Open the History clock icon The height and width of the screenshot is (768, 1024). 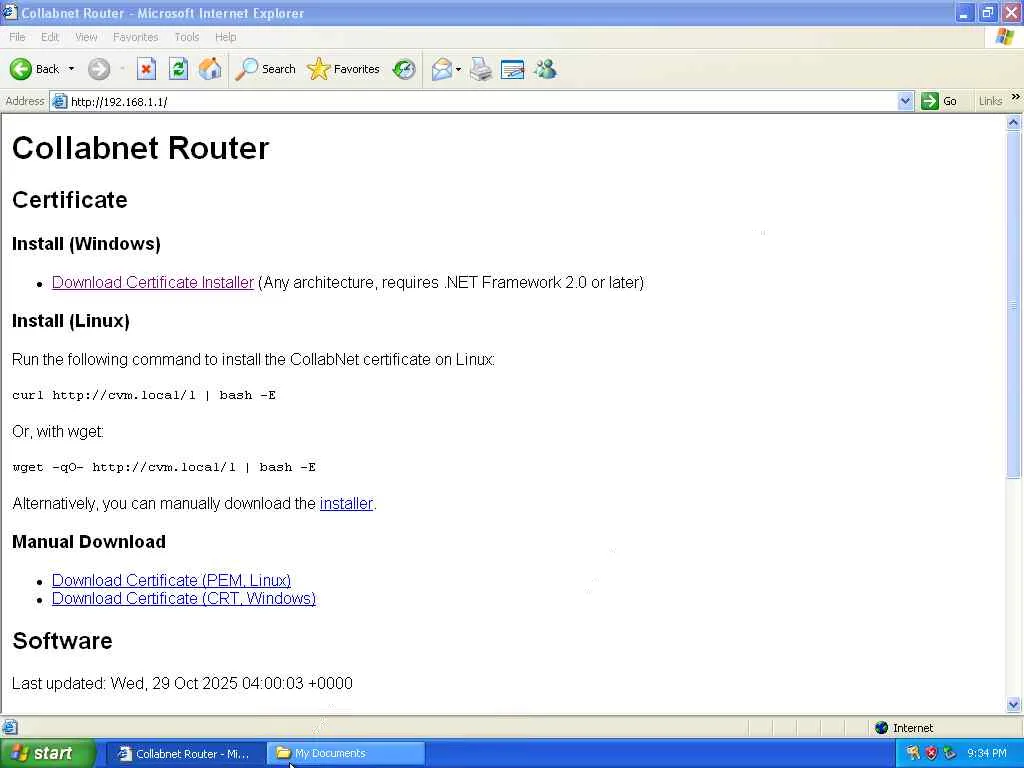(404, 69)
